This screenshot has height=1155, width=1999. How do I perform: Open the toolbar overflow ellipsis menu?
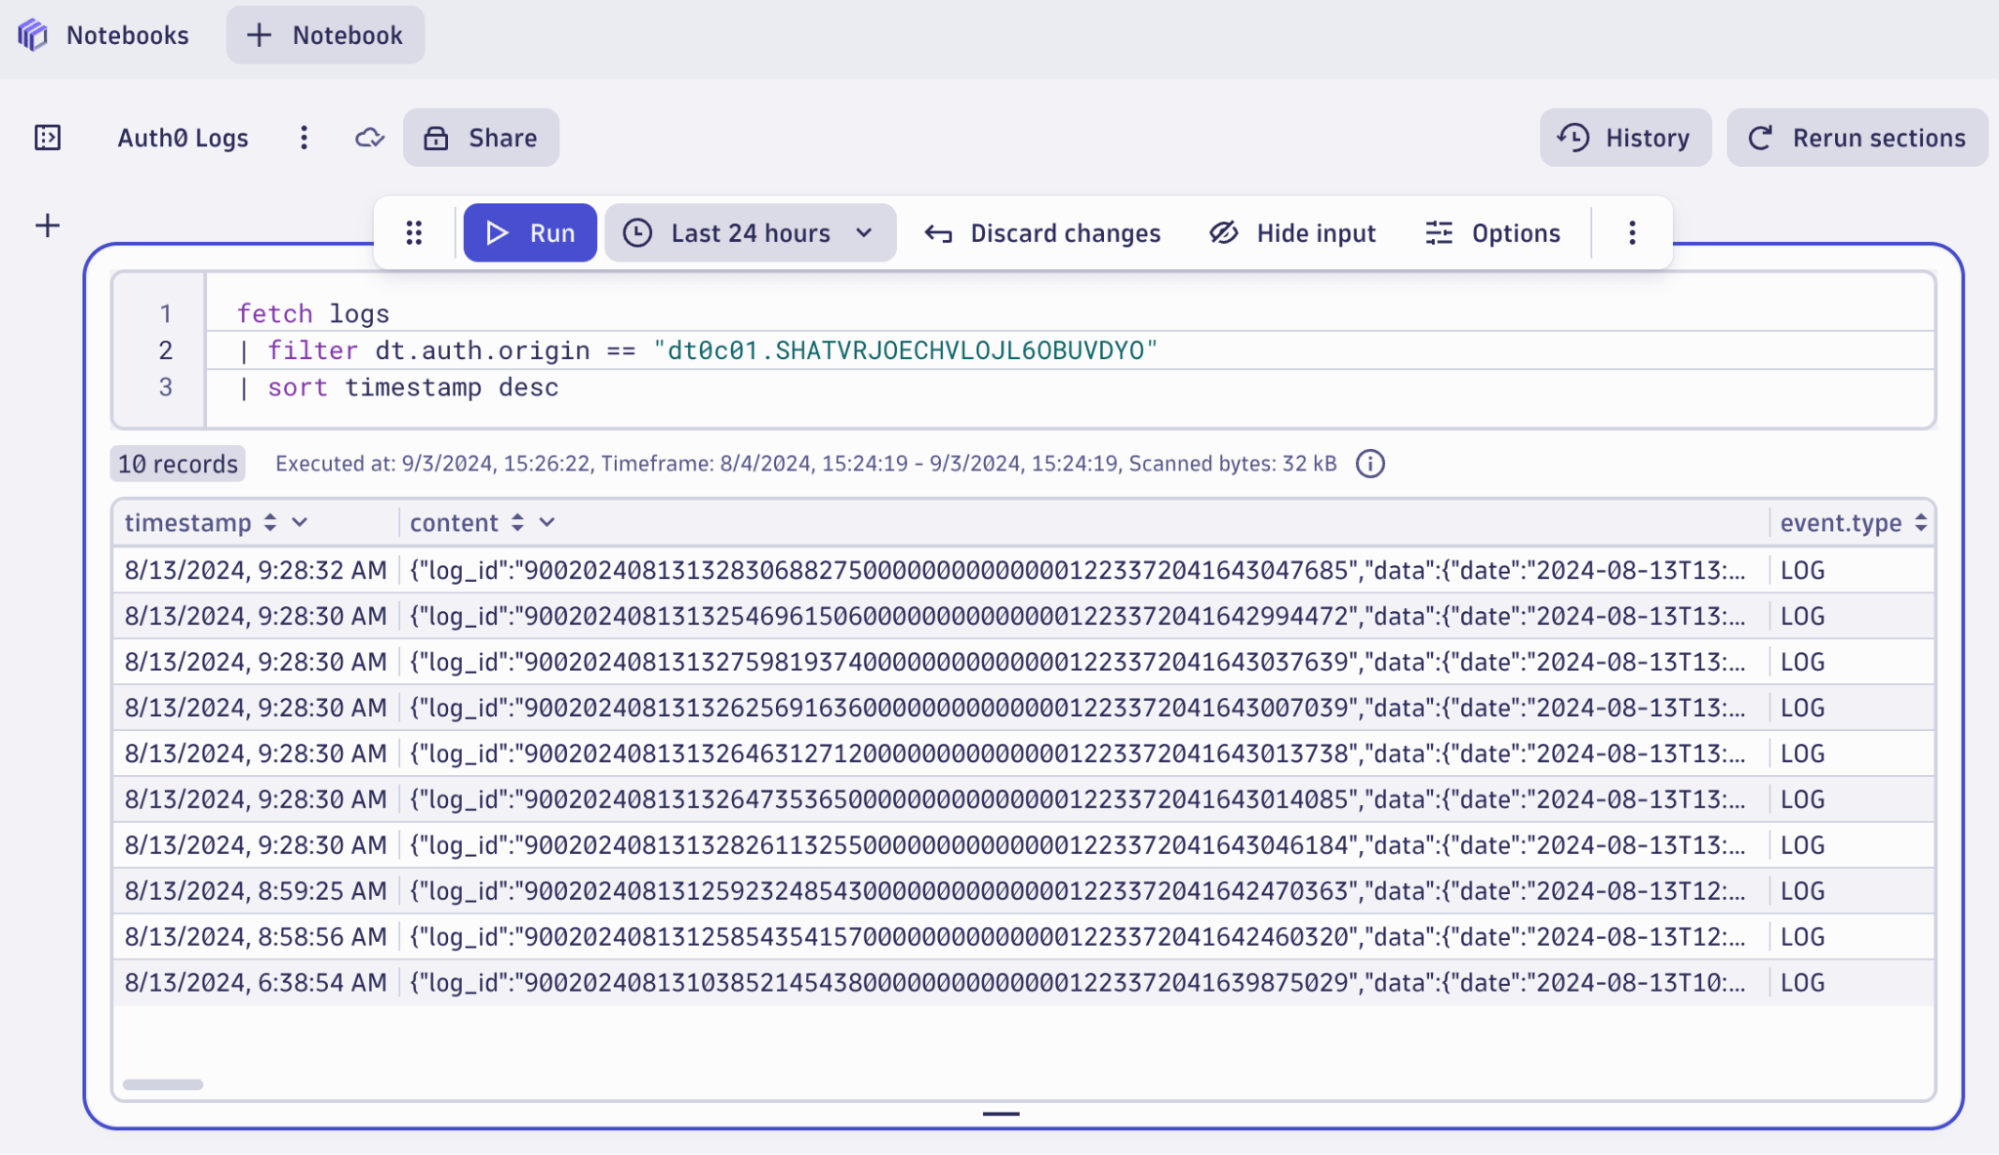pyautogui.click(x=1631, y=232)
